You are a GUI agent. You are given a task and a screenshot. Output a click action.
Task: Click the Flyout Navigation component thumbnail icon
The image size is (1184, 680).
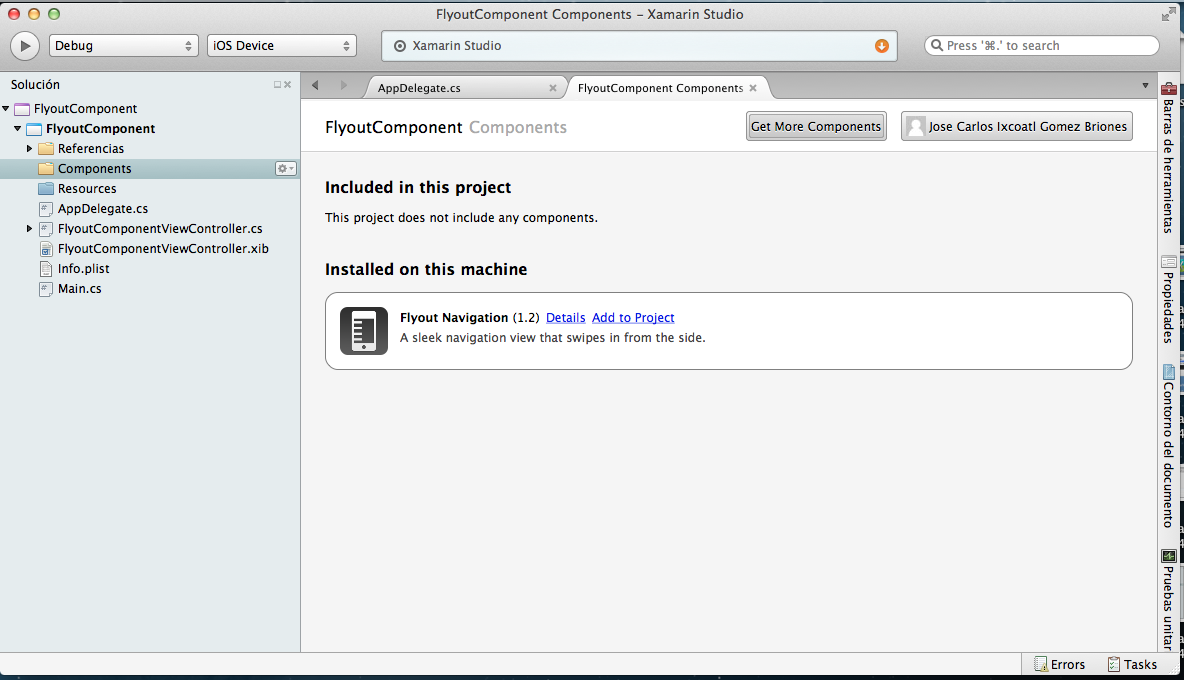[363, 330]
